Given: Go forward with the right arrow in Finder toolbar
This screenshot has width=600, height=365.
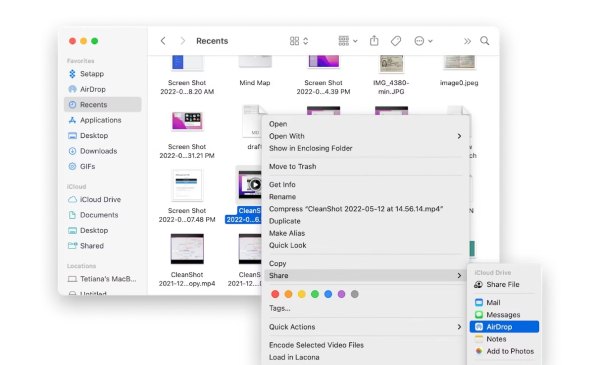Looking at the screenshot, I should coord(183,41).
